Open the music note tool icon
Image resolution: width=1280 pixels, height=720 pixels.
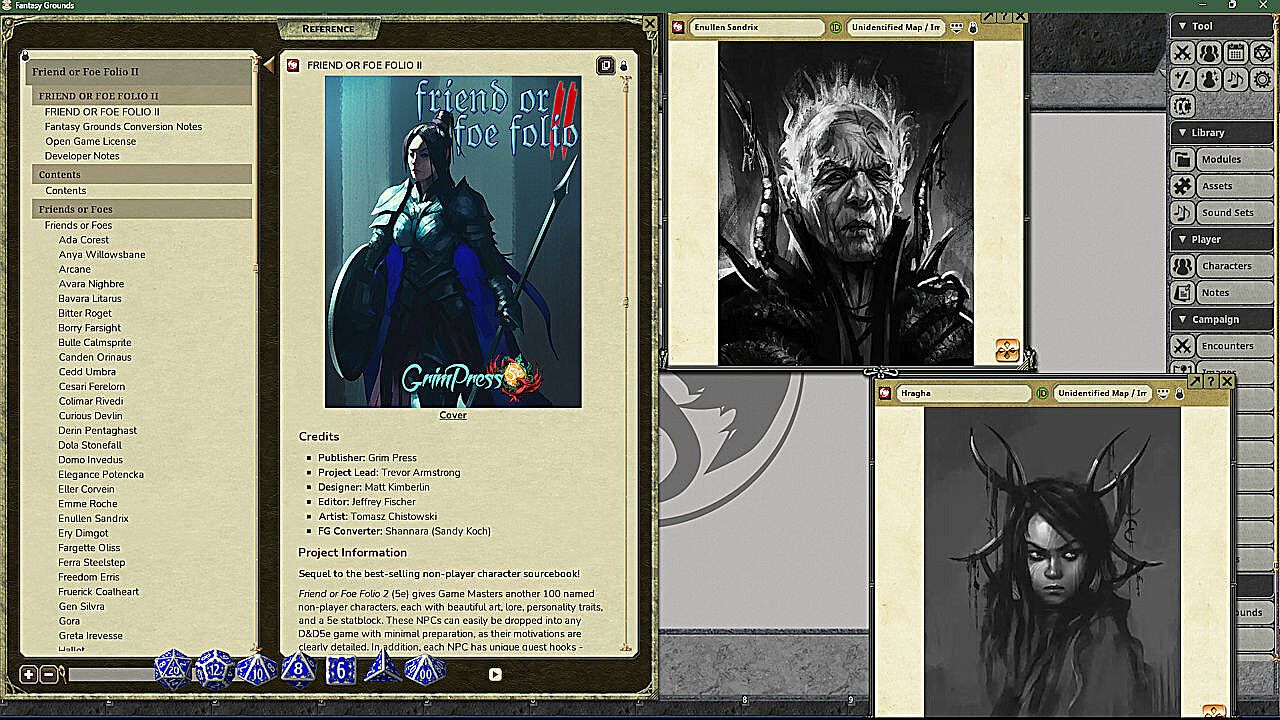pyautogui.click(x=1236, y=79)
